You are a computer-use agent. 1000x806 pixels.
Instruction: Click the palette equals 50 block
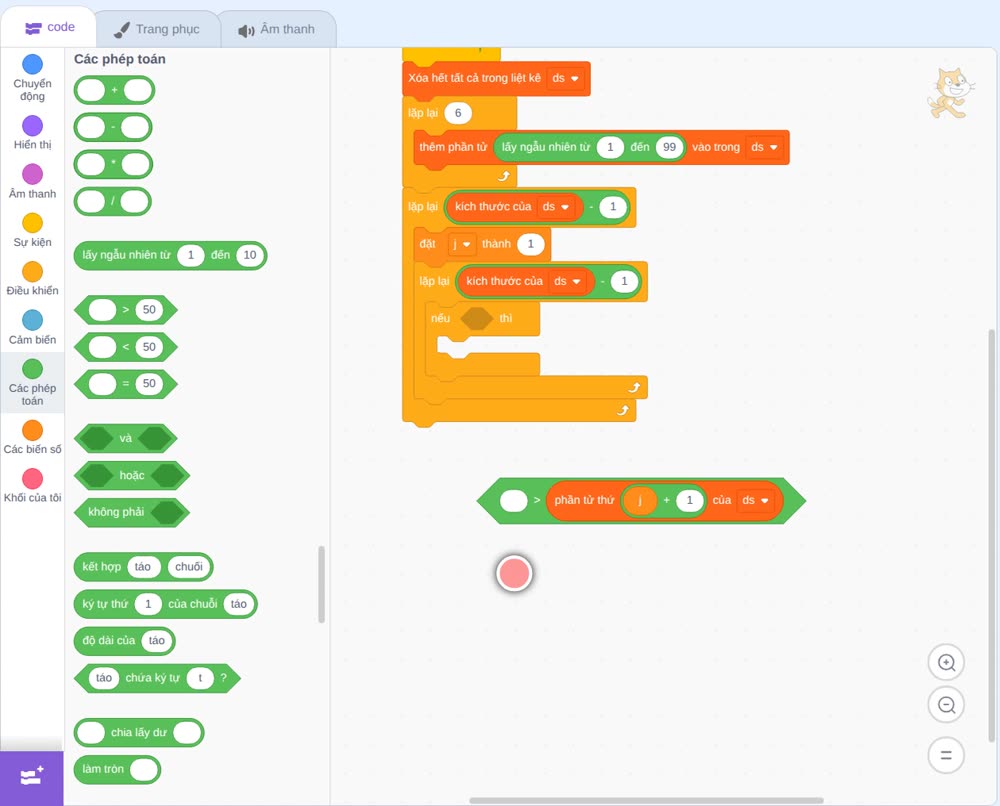(126, 384)
